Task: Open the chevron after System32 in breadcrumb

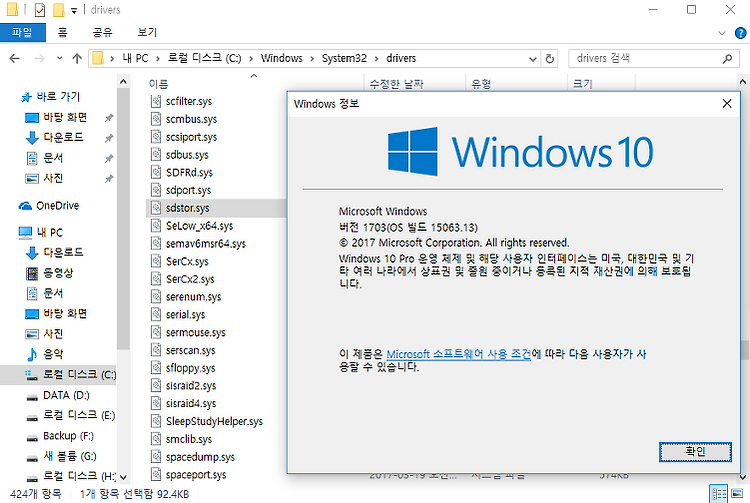Action: (376, 58)
